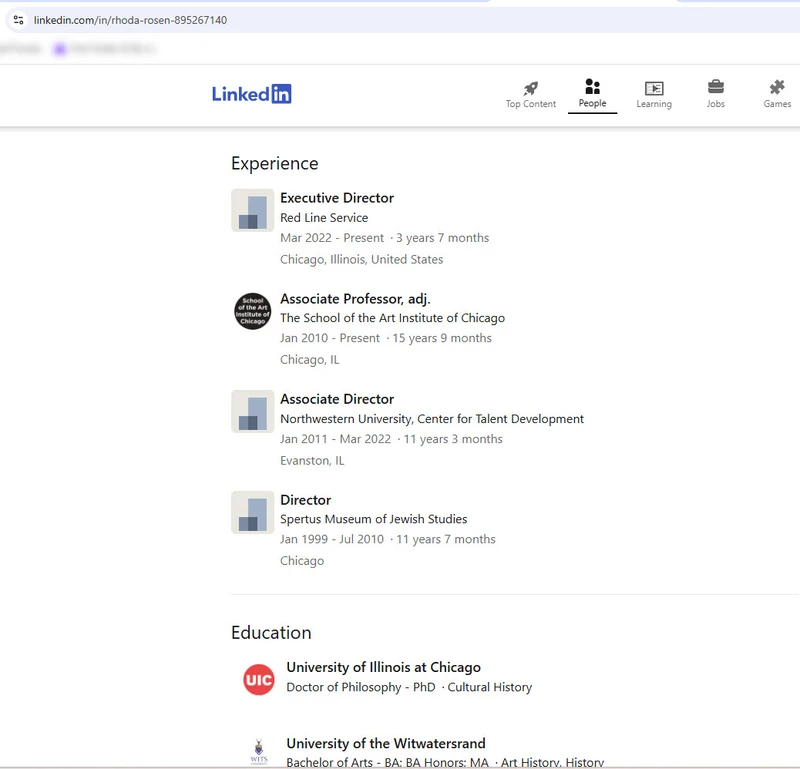Switch to the Games tab label
Image resolution: width=800 pixels, height=769 pixels.
(x=777, y=104)
